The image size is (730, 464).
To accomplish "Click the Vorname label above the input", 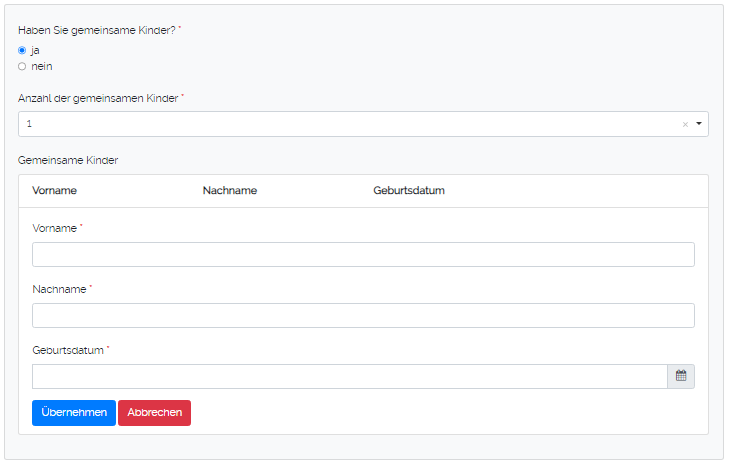I will click(x=55, y=228).
